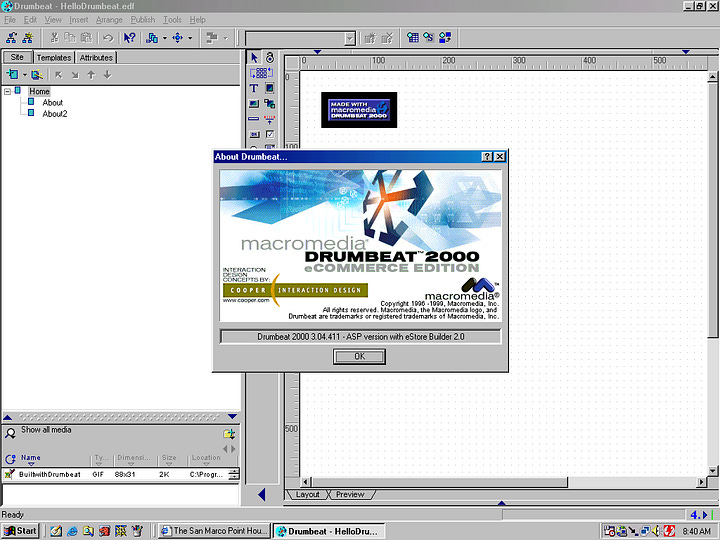720x540 pixels.
Task: Click the Paste clipboard icon
Action: [86, 38]
